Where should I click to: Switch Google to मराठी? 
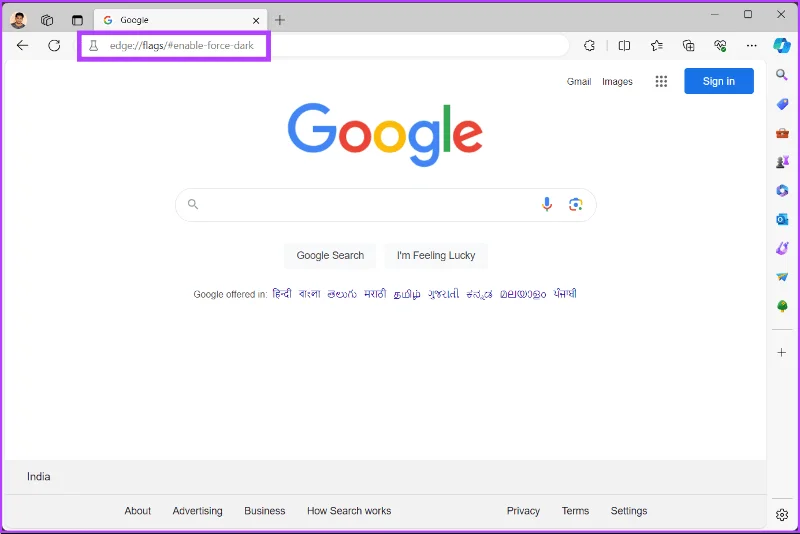click(375, 294)
